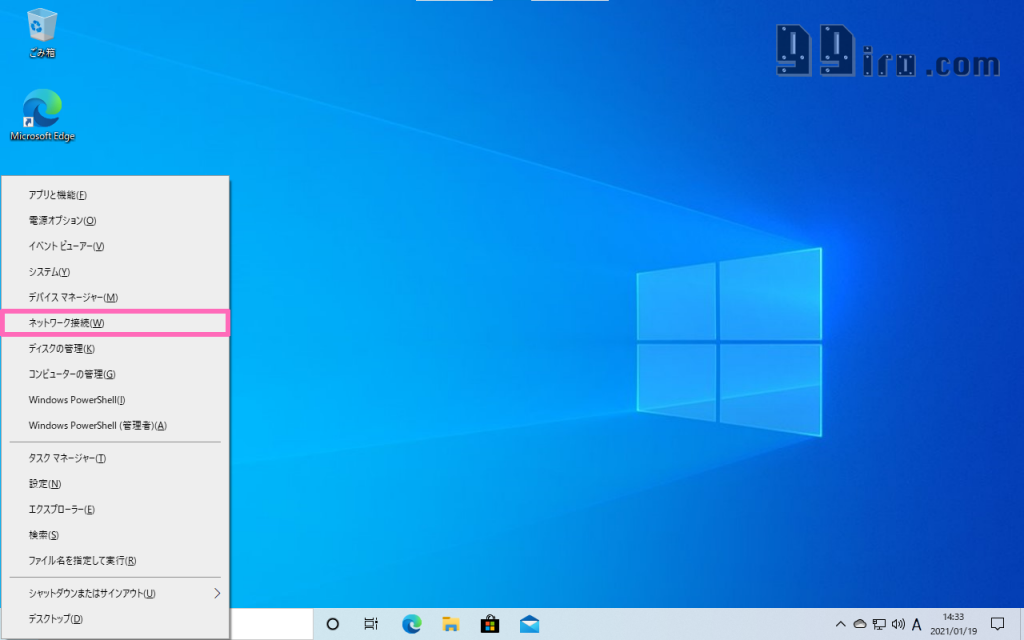Click the OneDrive cloud tray icon
The image size is (1024, 640).
tap(859, 624)
